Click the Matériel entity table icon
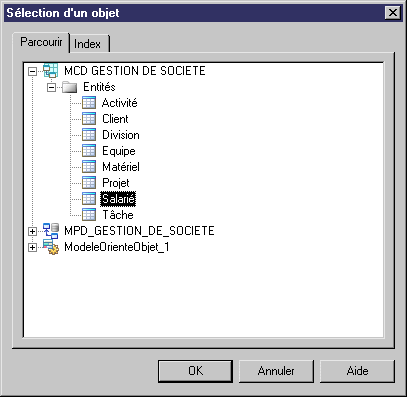 [89, 167]
